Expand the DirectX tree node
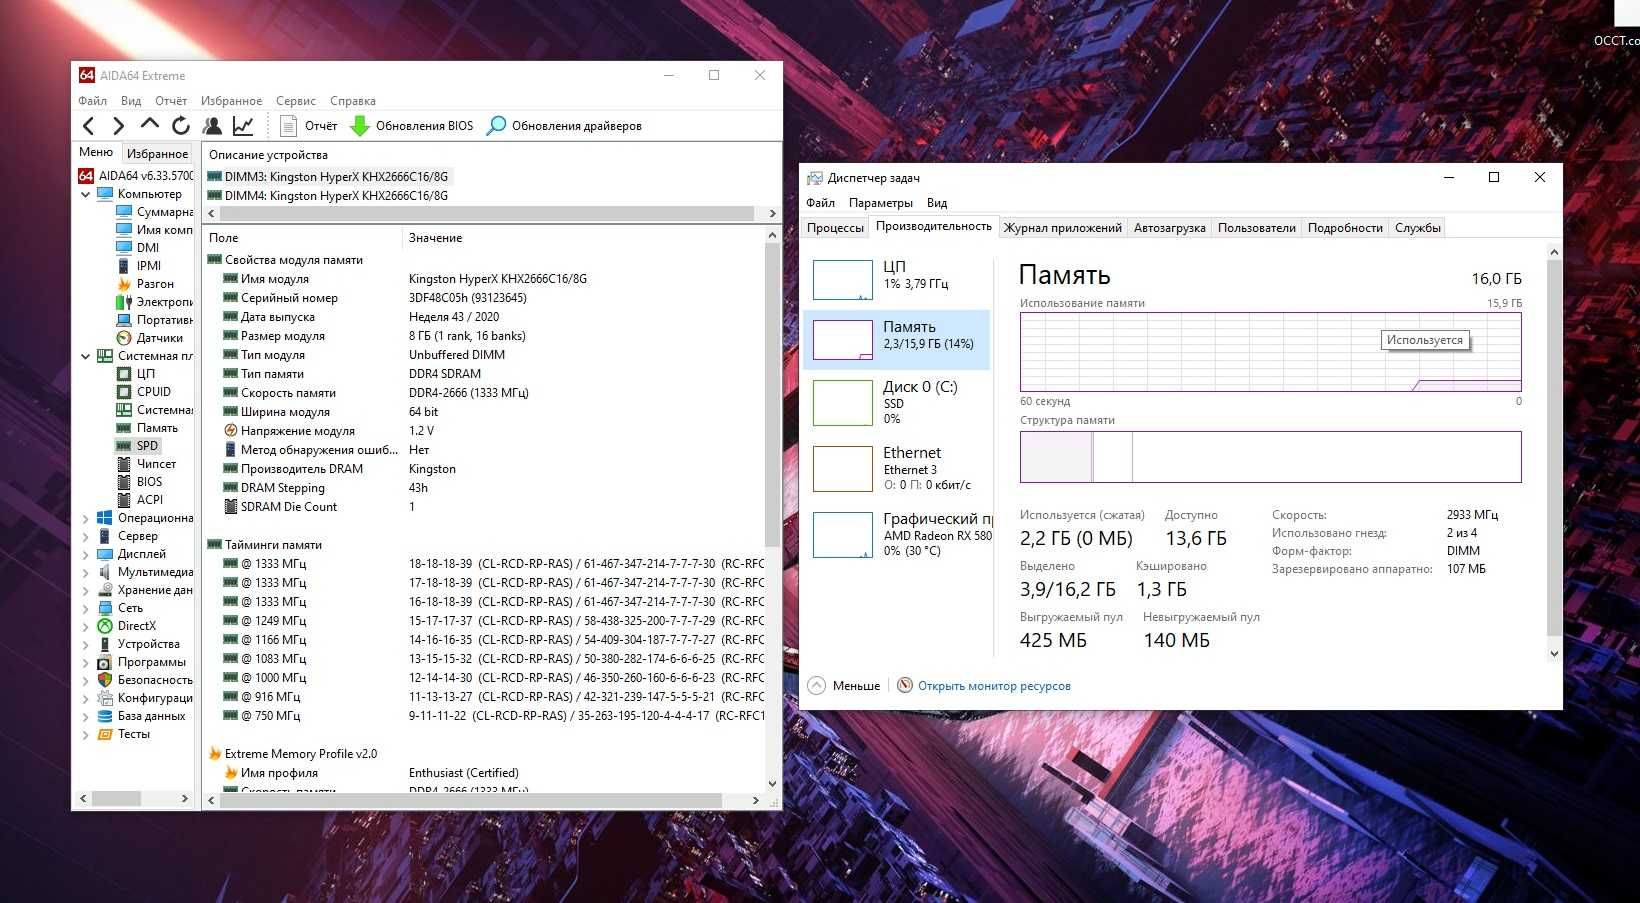1640x903 pixels. click(85, 626)
